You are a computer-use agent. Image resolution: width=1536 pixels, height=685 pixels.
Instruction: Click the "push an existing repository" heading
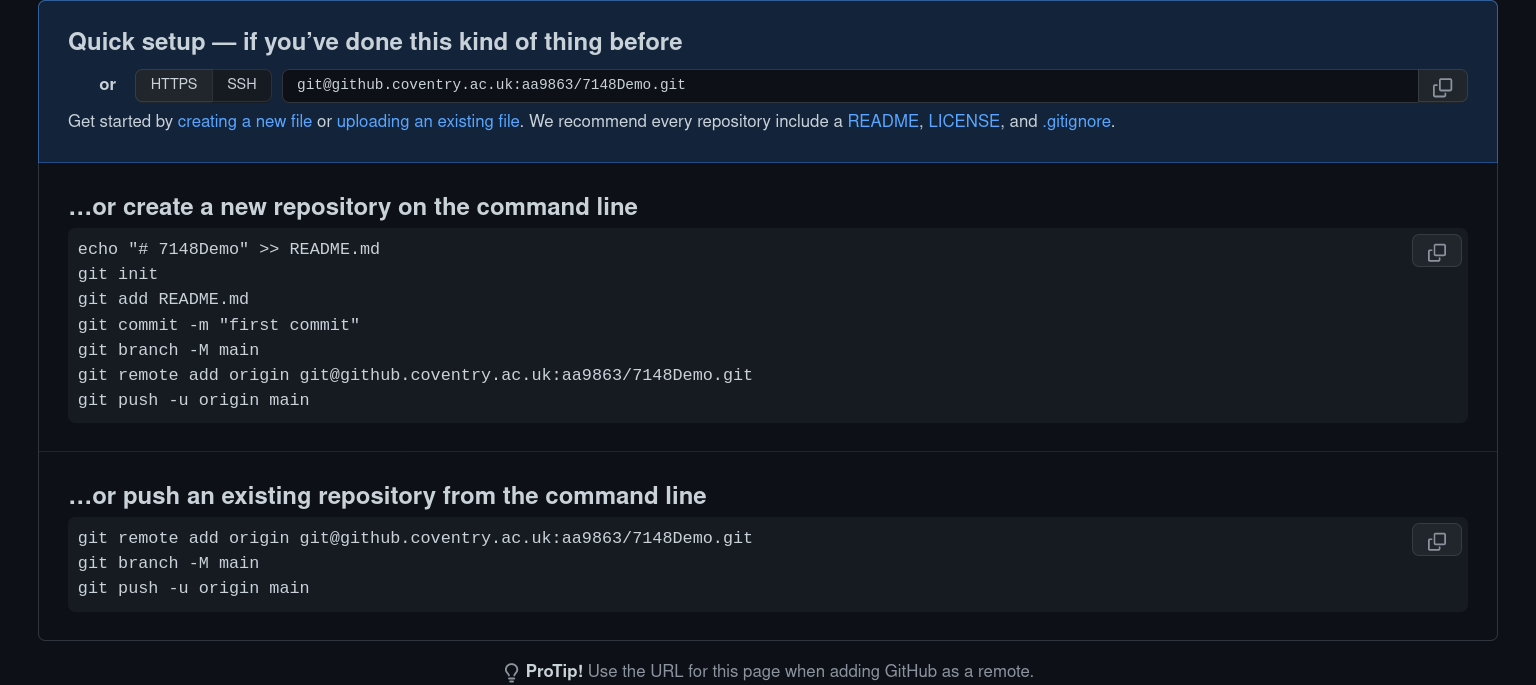[x=387, y=496]
